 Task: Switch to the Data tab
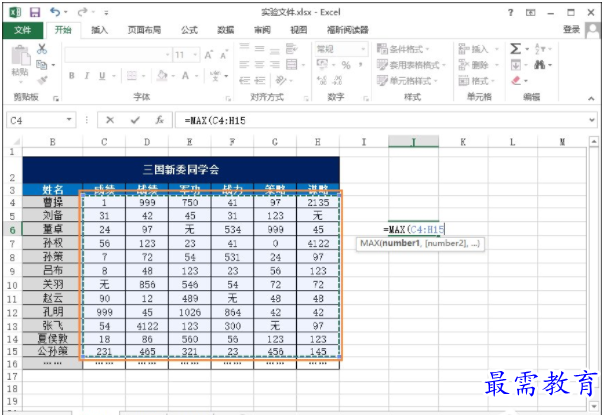tap(226, 30)
